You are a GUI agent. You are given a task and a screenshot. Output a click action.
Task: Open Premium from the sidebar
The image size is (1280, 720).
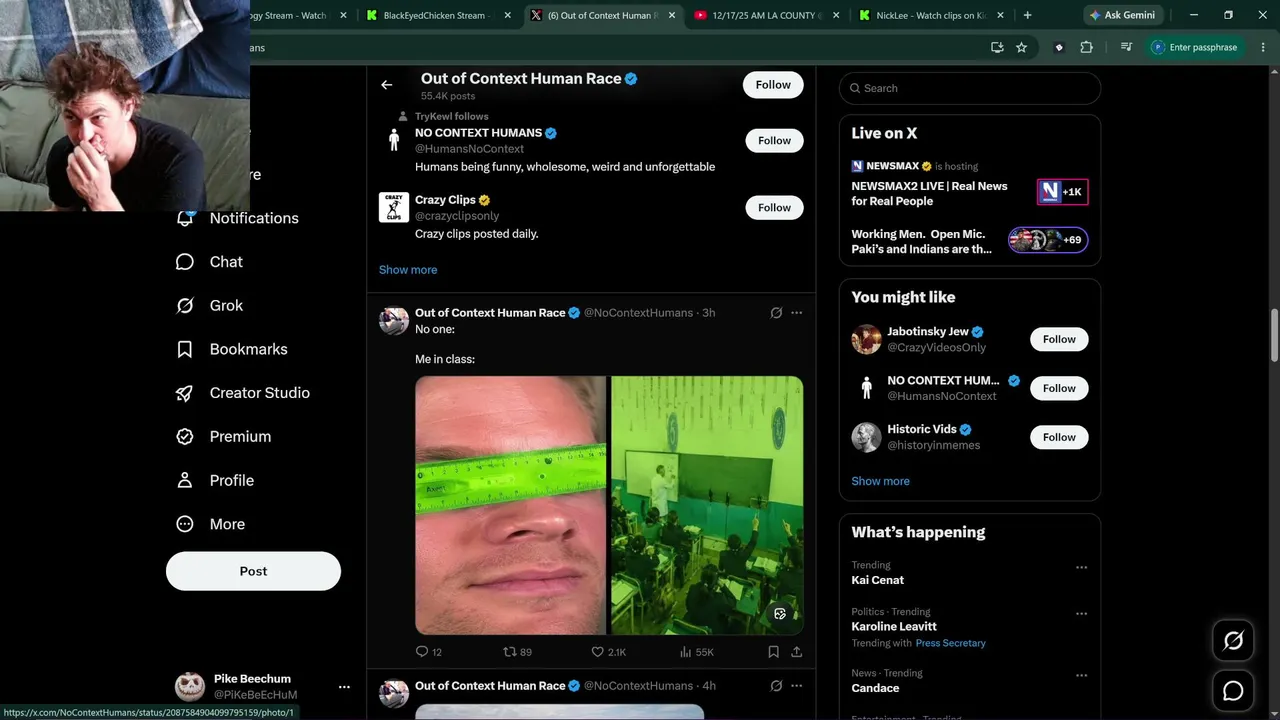pos(223,437)
